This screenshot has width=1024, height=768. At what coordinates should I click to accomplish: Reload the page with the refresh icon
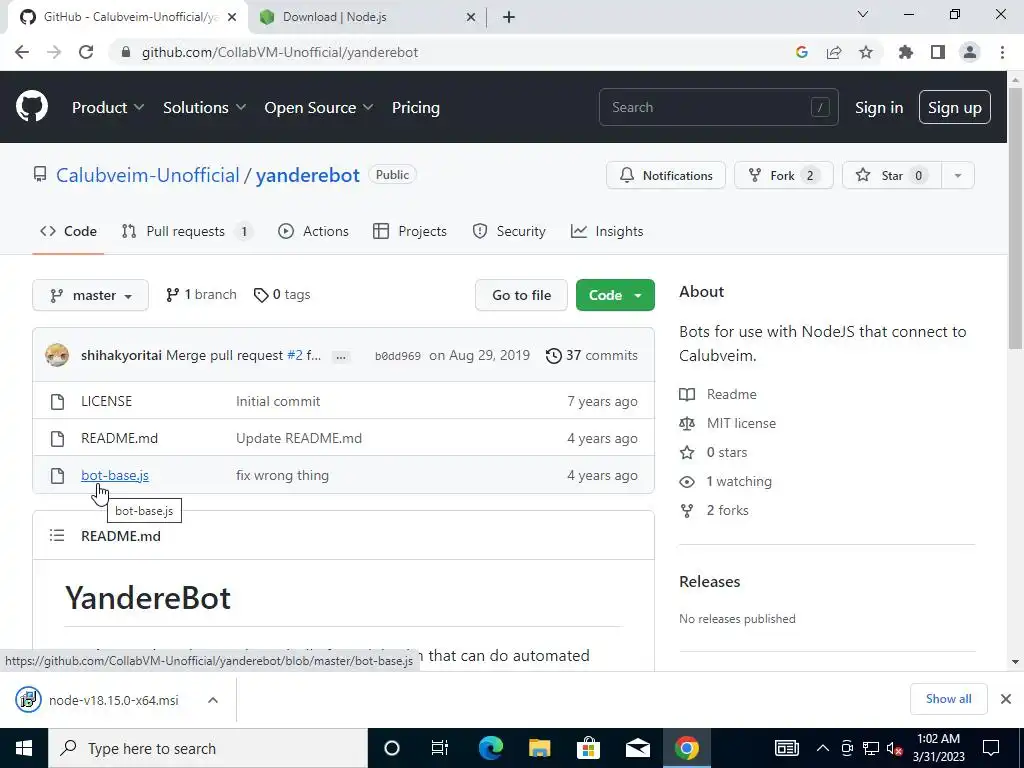86,52
